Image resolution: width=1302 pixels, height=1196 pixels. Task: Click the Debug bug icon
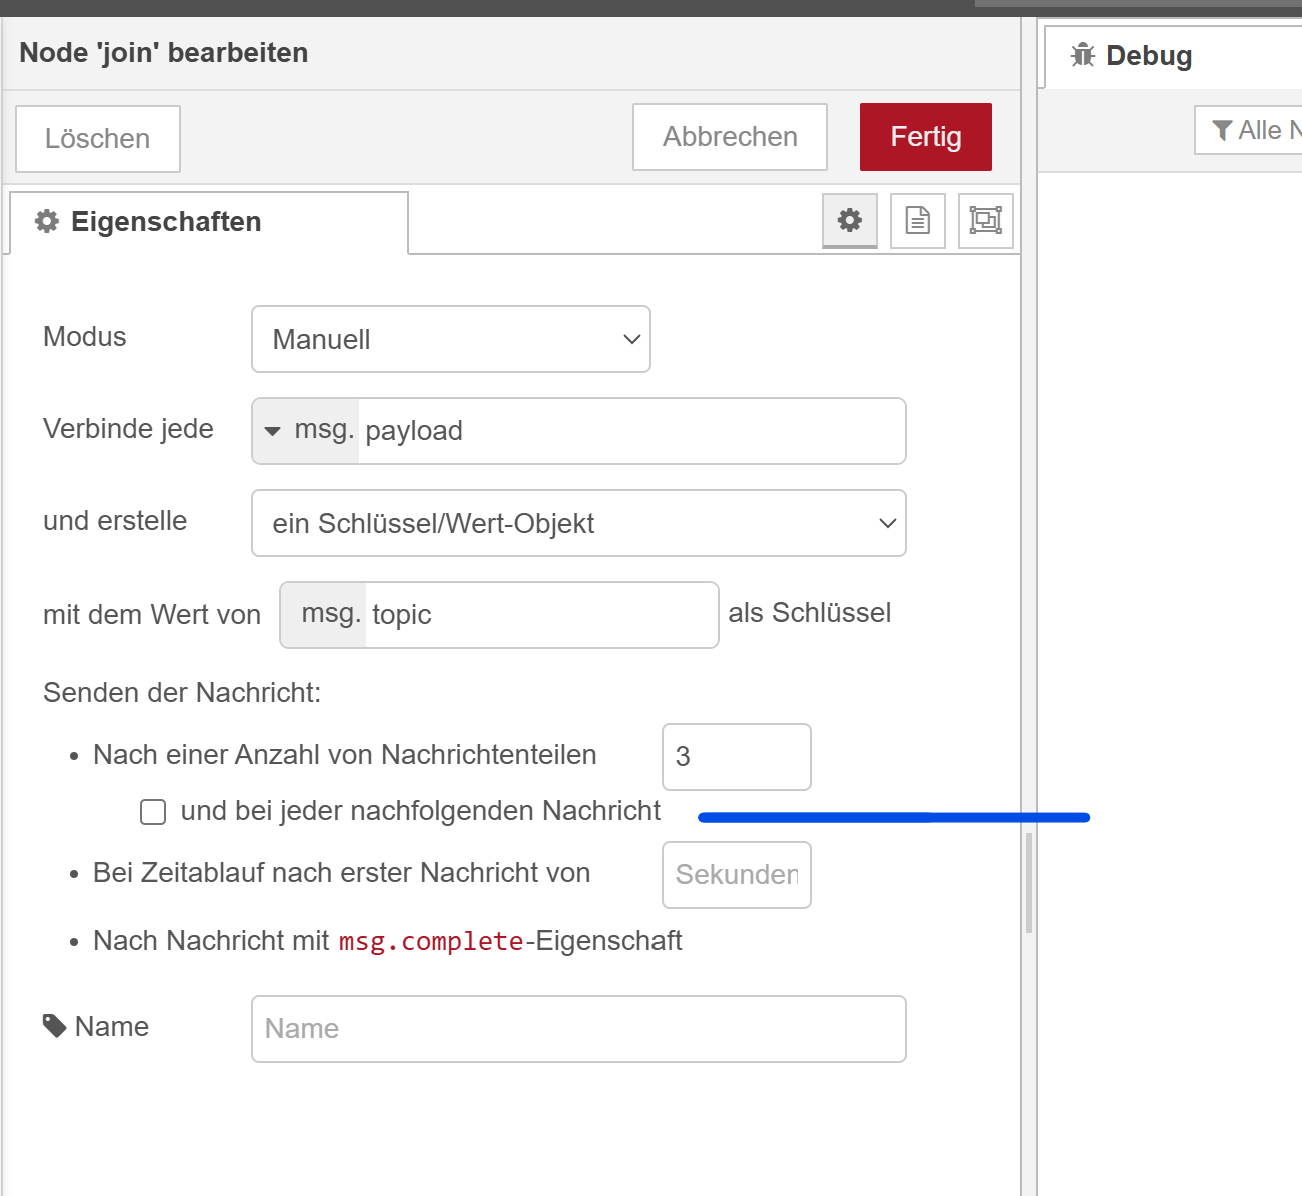pyautogui.click(x=1083, y=55)
